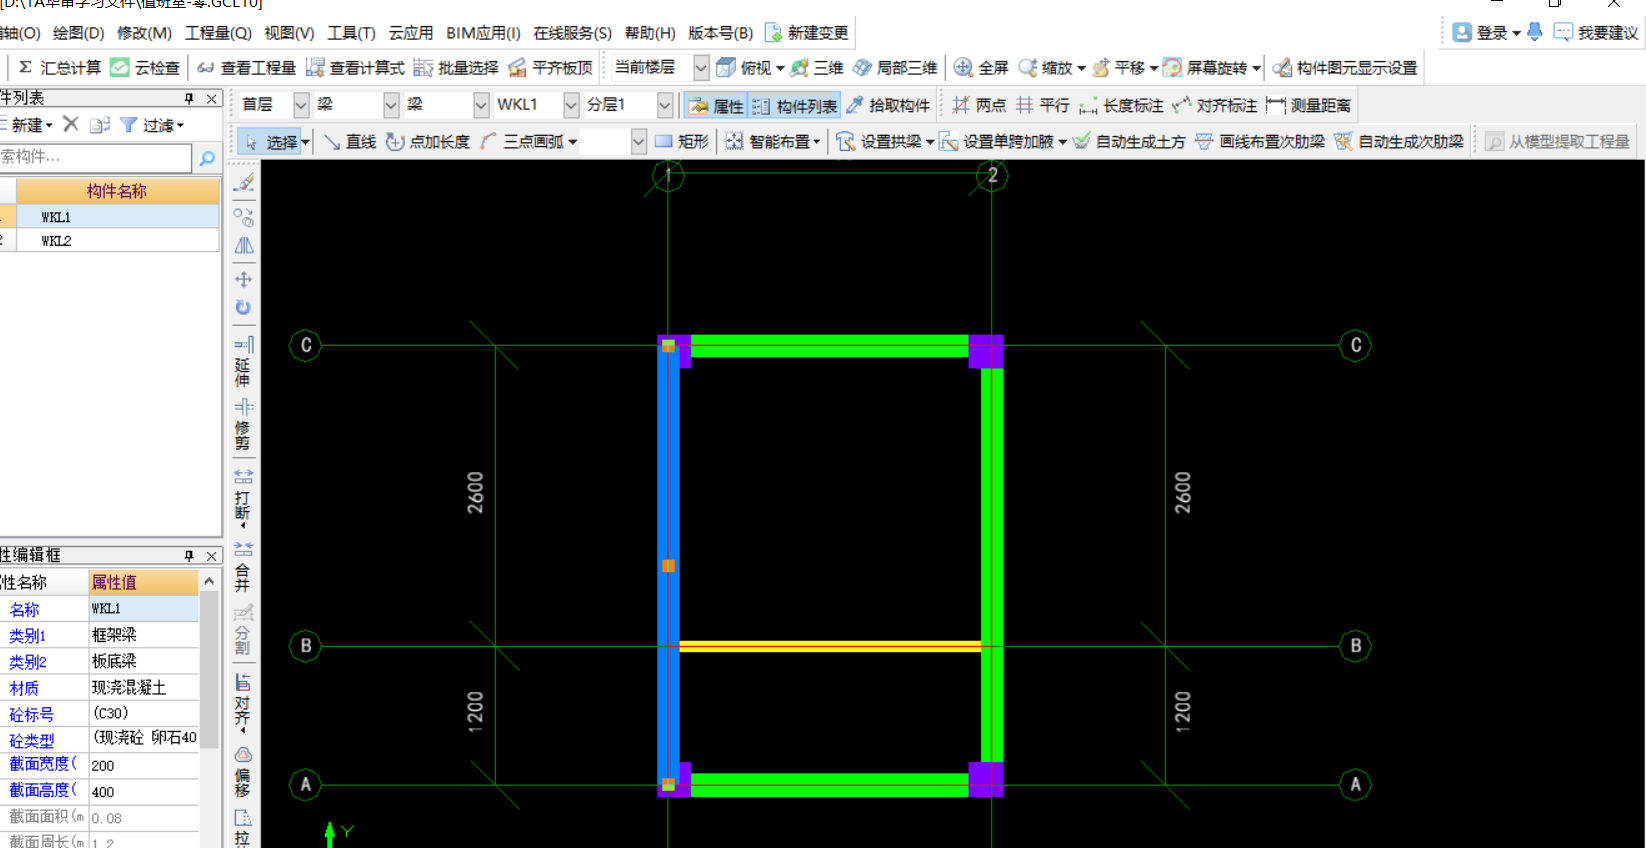This screenshot has width=1646, height=848.
Task: Choose 两点 two-point axis tool
Action: point(979,105)
